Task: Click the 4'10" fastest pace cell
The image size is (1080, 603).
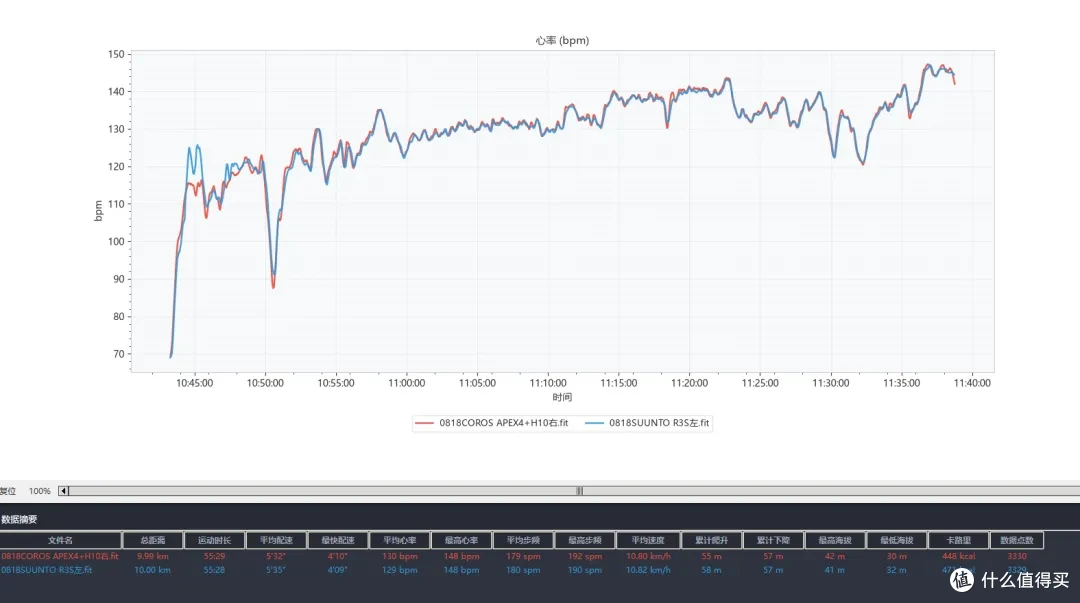Action: (x=338, y=556)
